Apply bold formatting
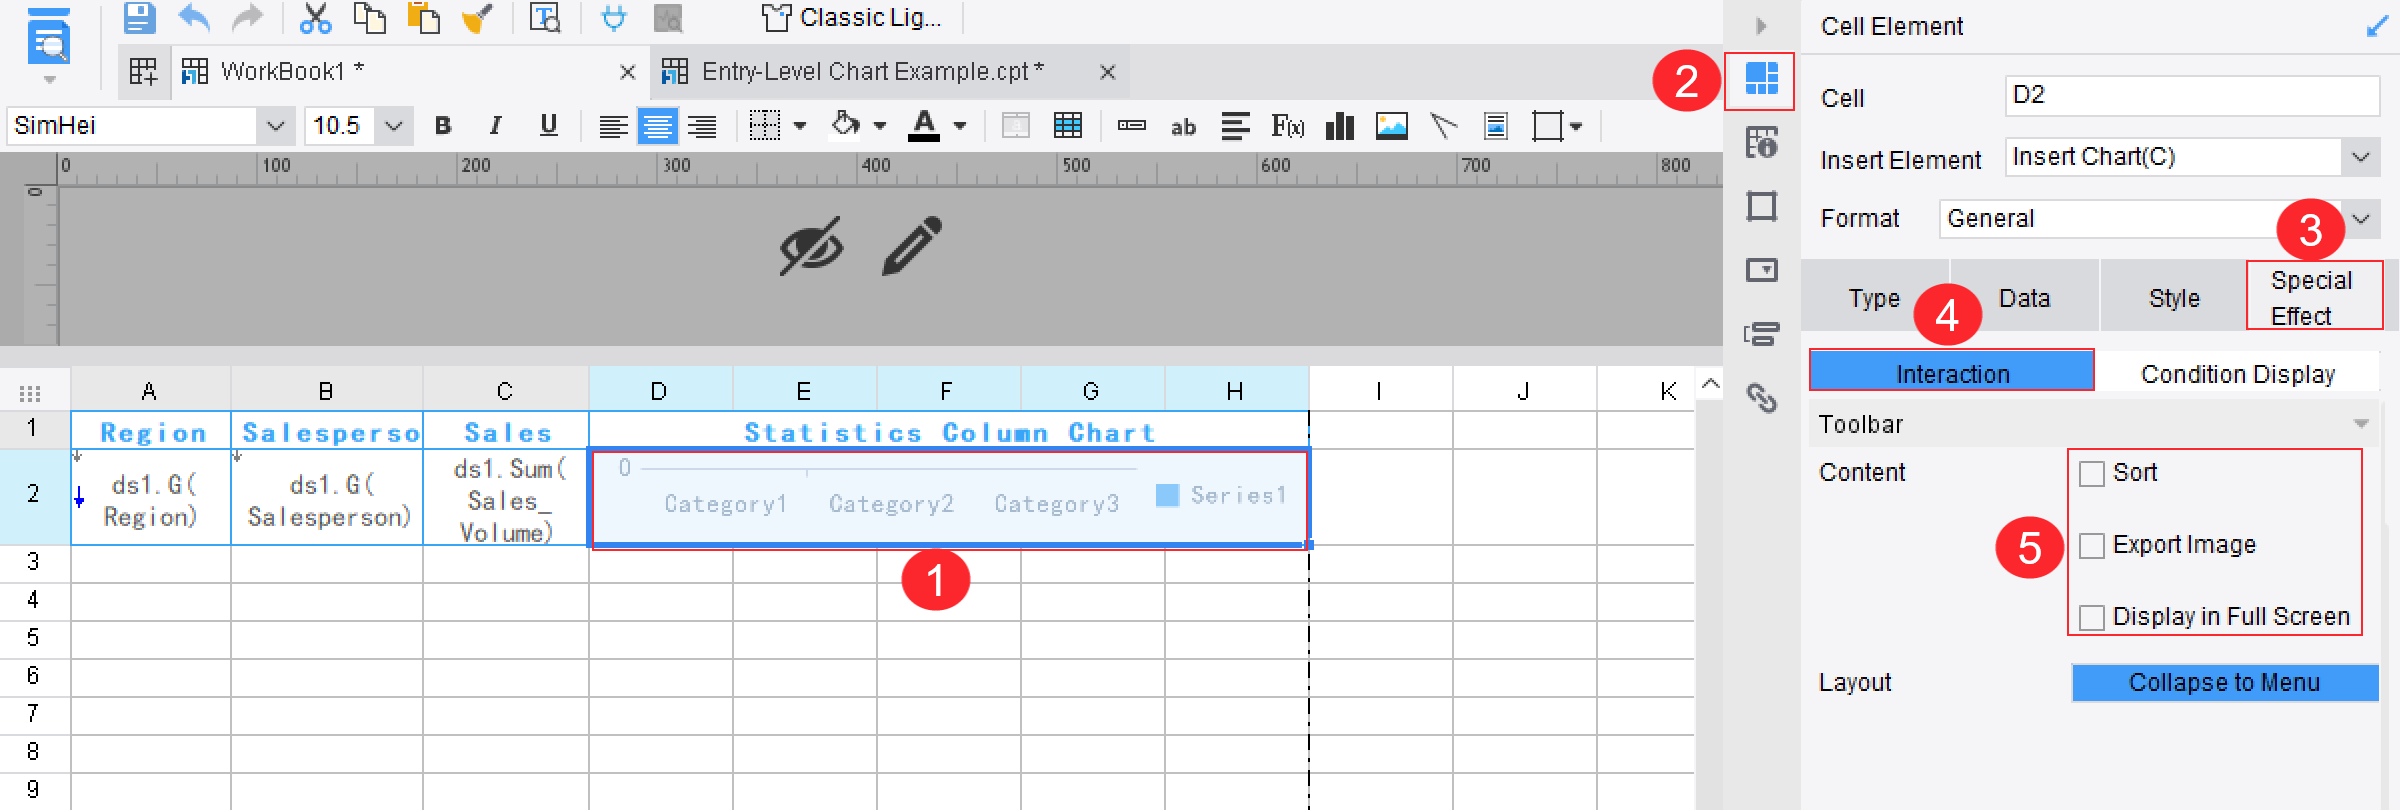Screen dimensions: 2400x810 tap(443, 126)
